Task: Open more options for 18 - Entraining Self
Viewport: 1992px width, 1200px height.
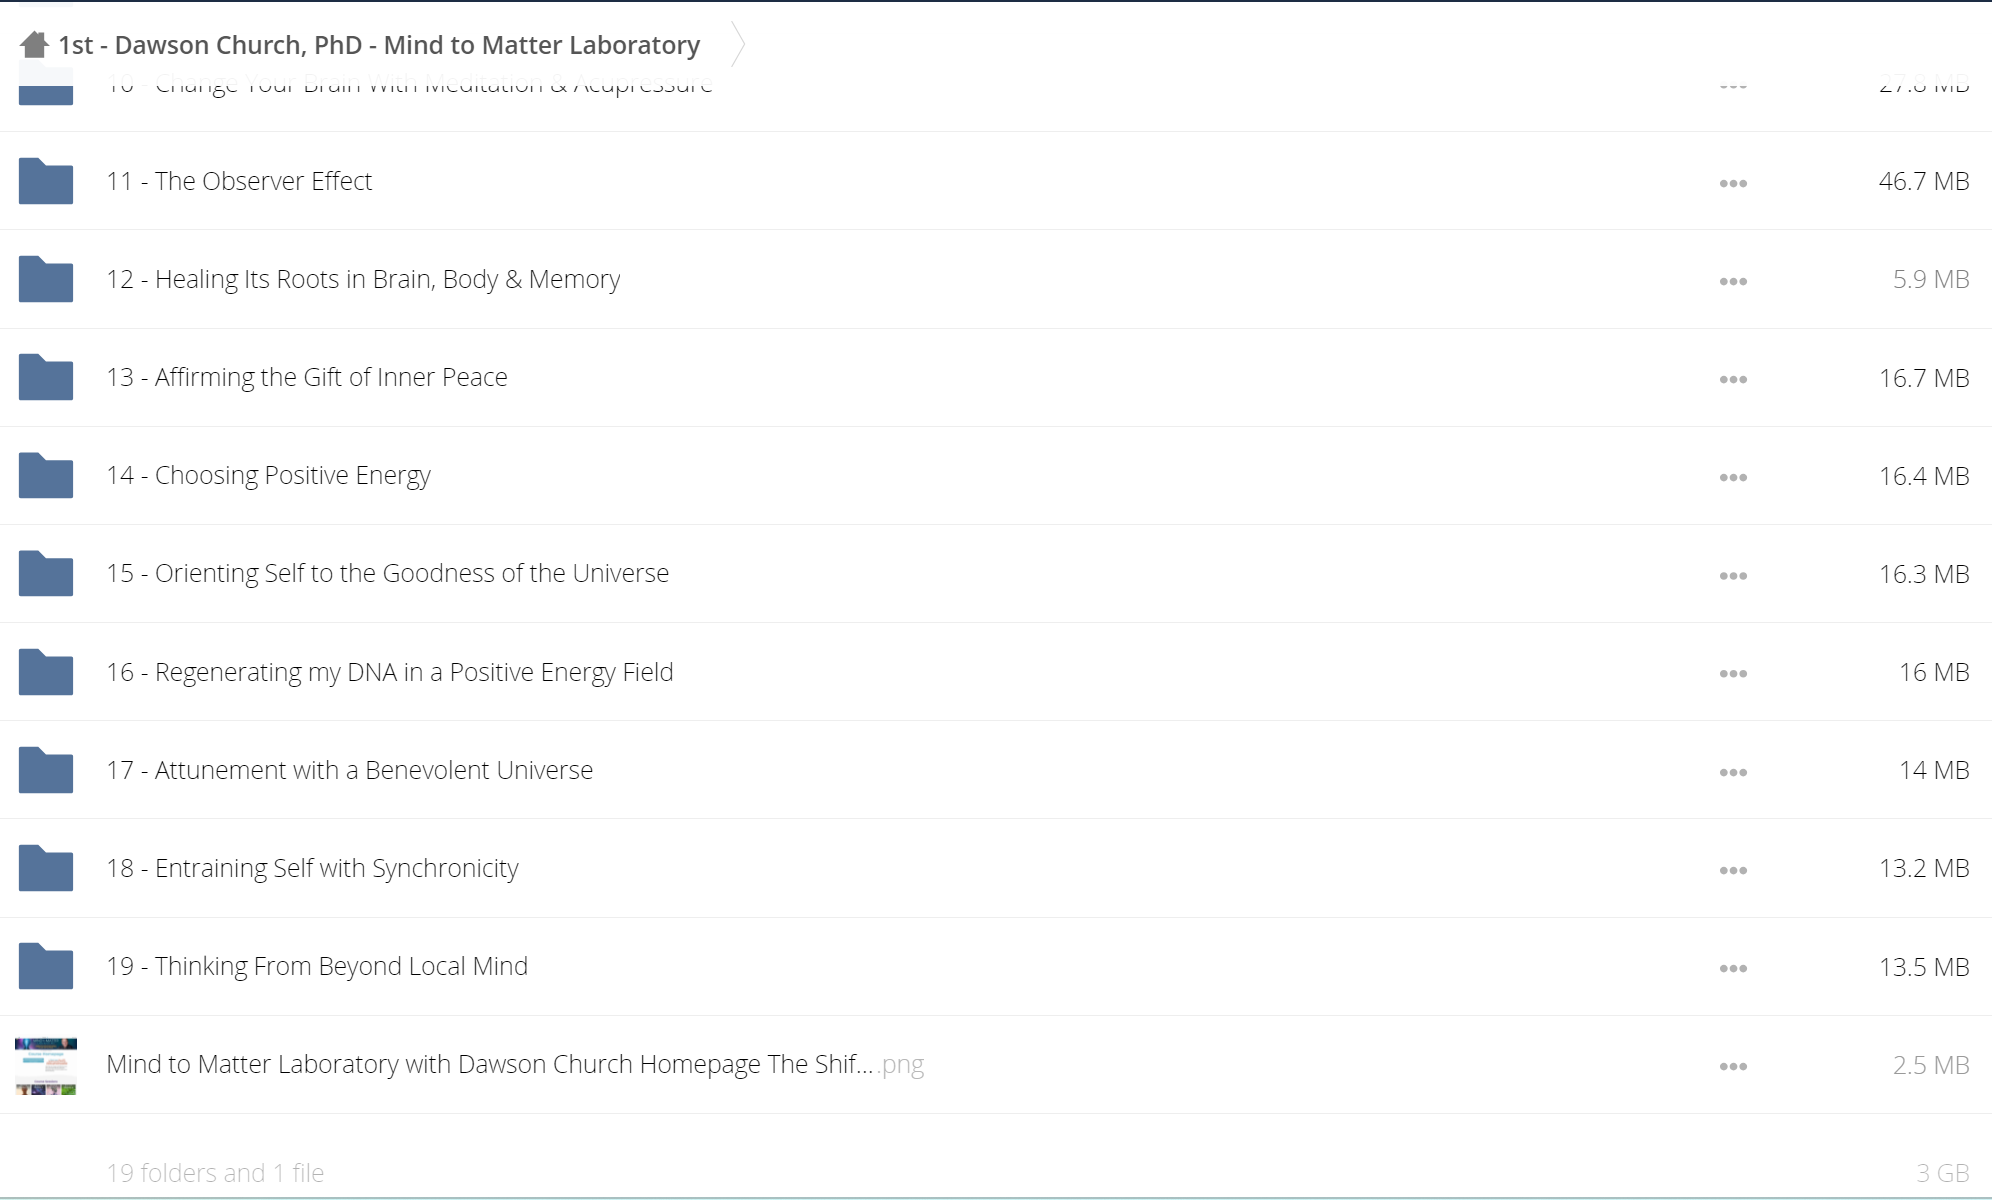Action: [x=1733, y=870]
